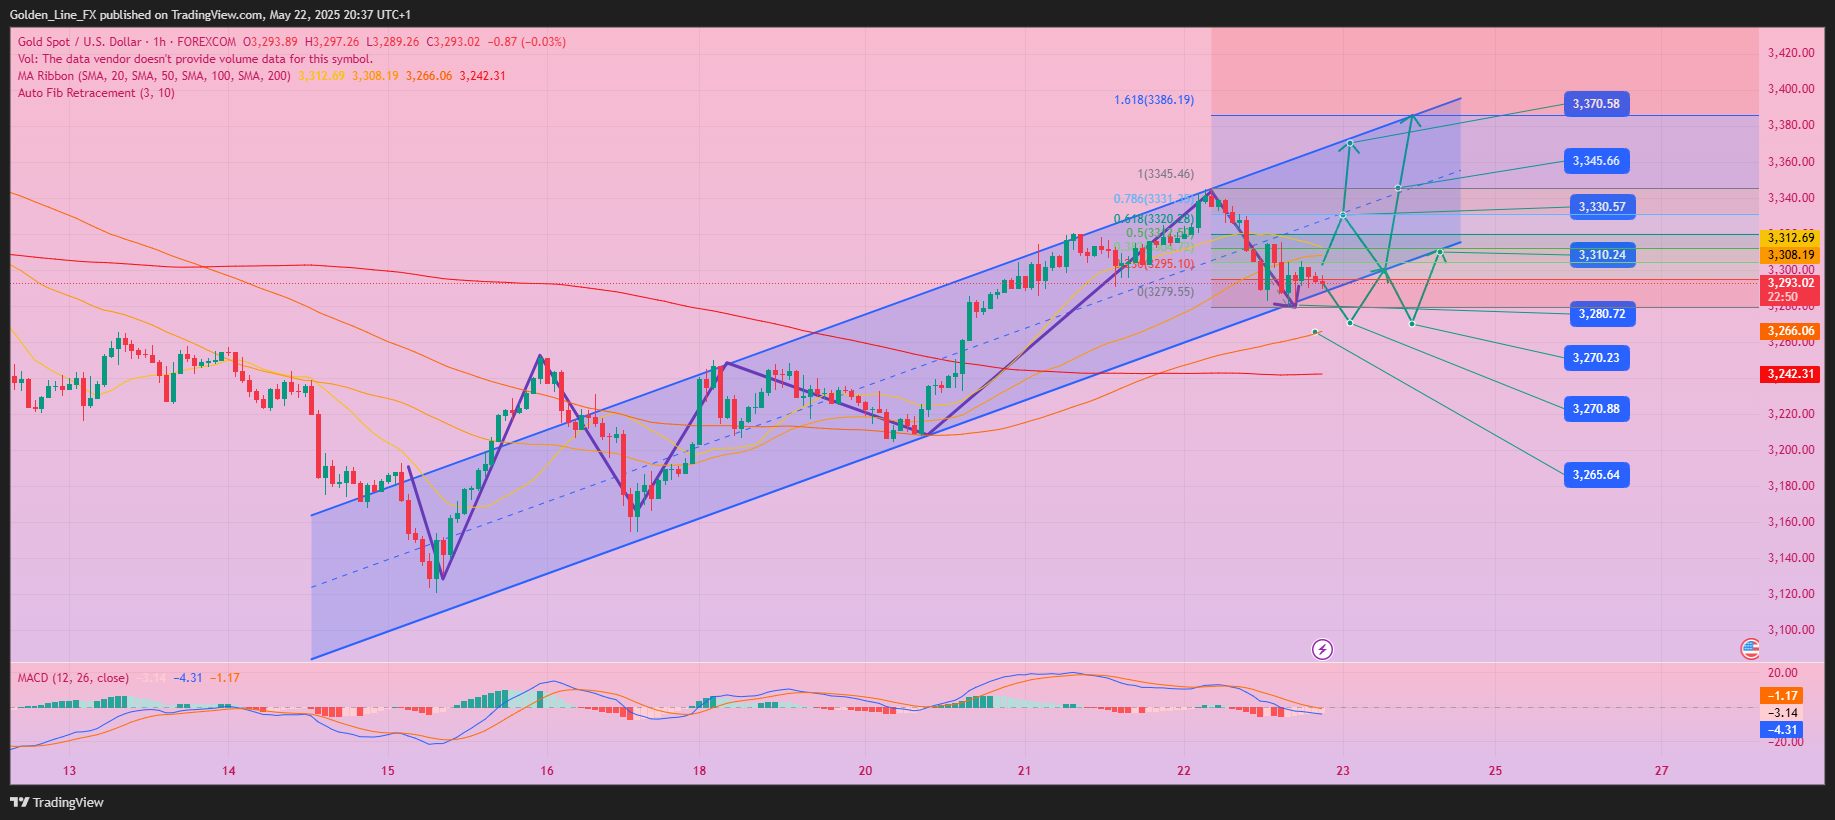The height and width of the screenshot is (820, 1835).
Task: Click date 23 on the time axis
Action: click(1343, 771)
